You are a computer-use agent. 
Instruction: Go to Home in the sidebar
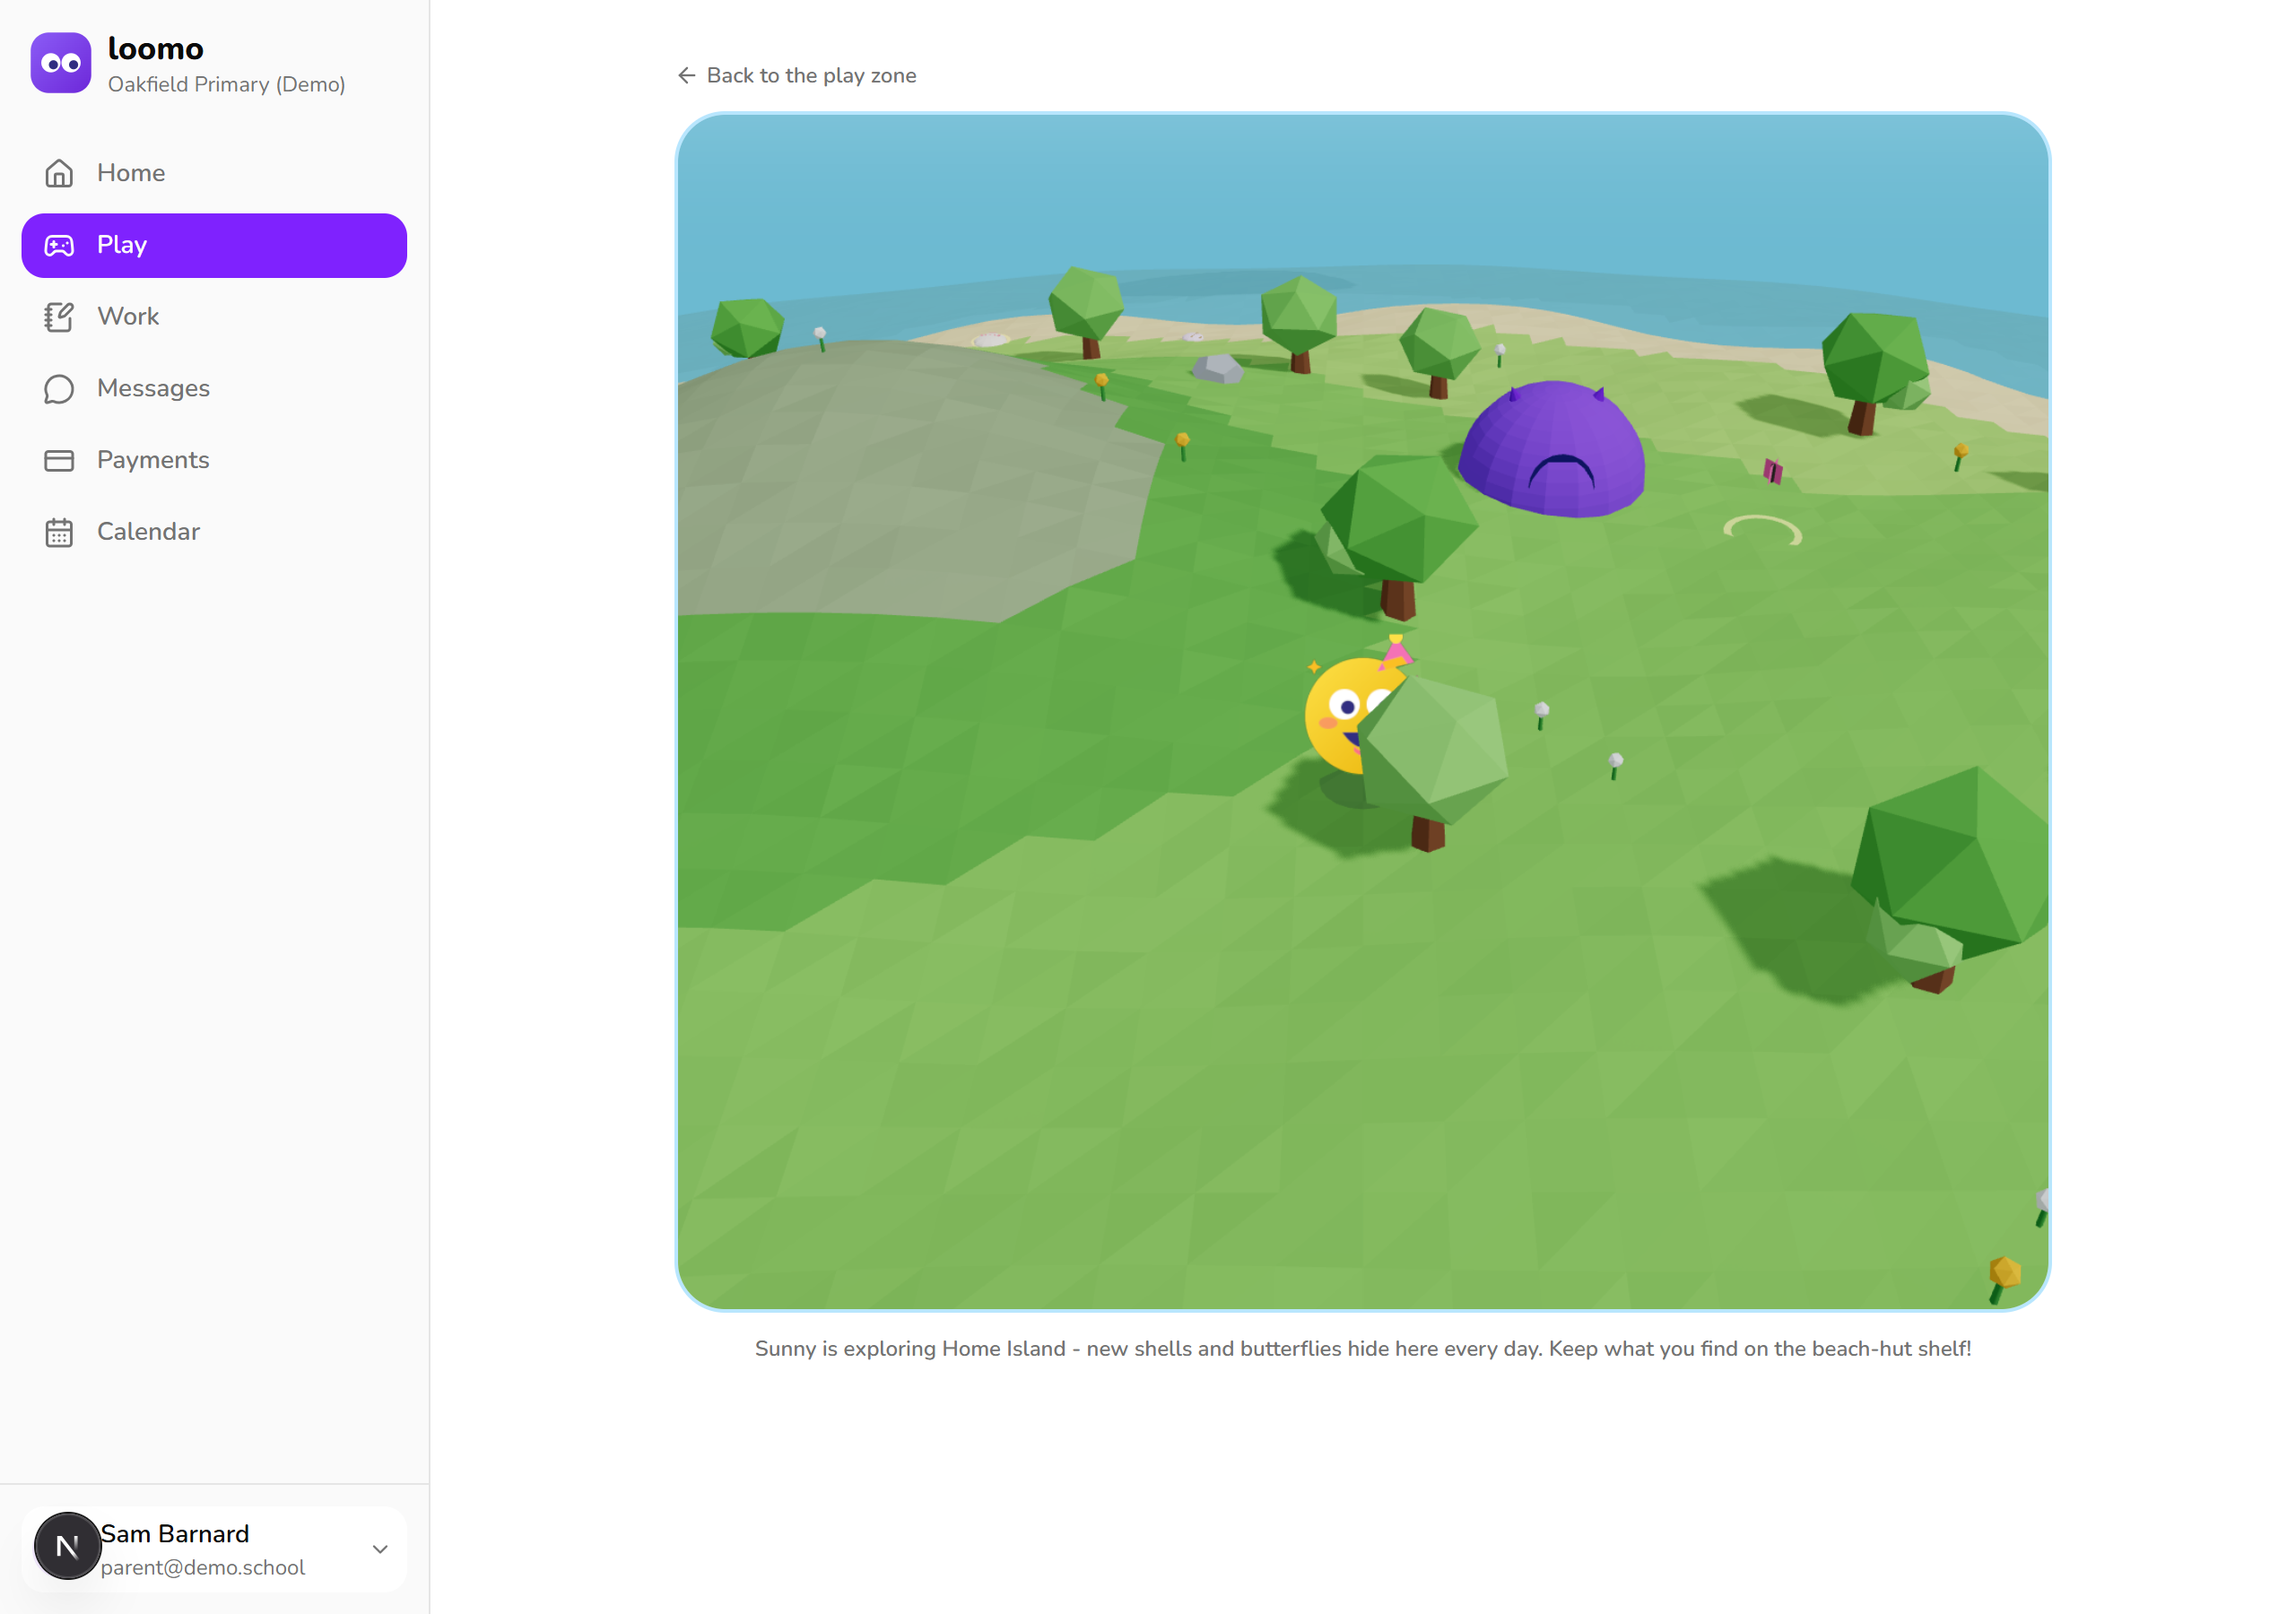point(214,174)
